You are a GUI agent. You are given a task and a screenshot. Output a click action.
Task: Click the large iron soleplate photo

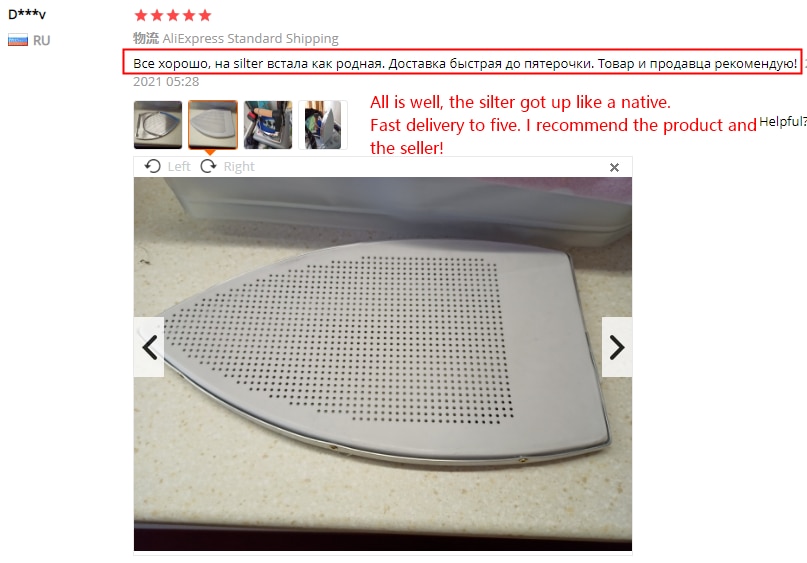(x=383, y=364)
